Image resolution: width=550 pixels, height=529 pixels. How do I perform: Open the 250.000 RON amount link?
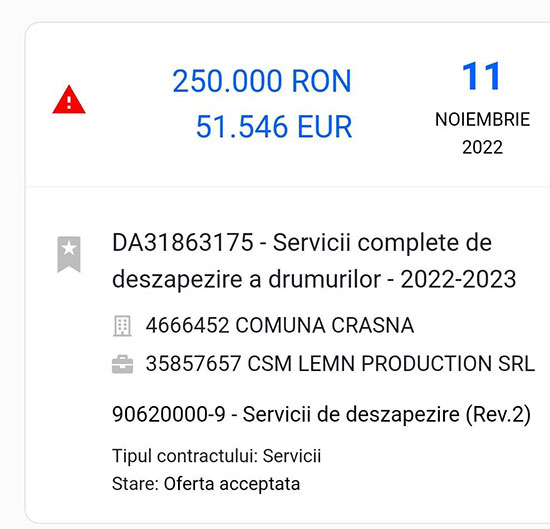point(262,81)
